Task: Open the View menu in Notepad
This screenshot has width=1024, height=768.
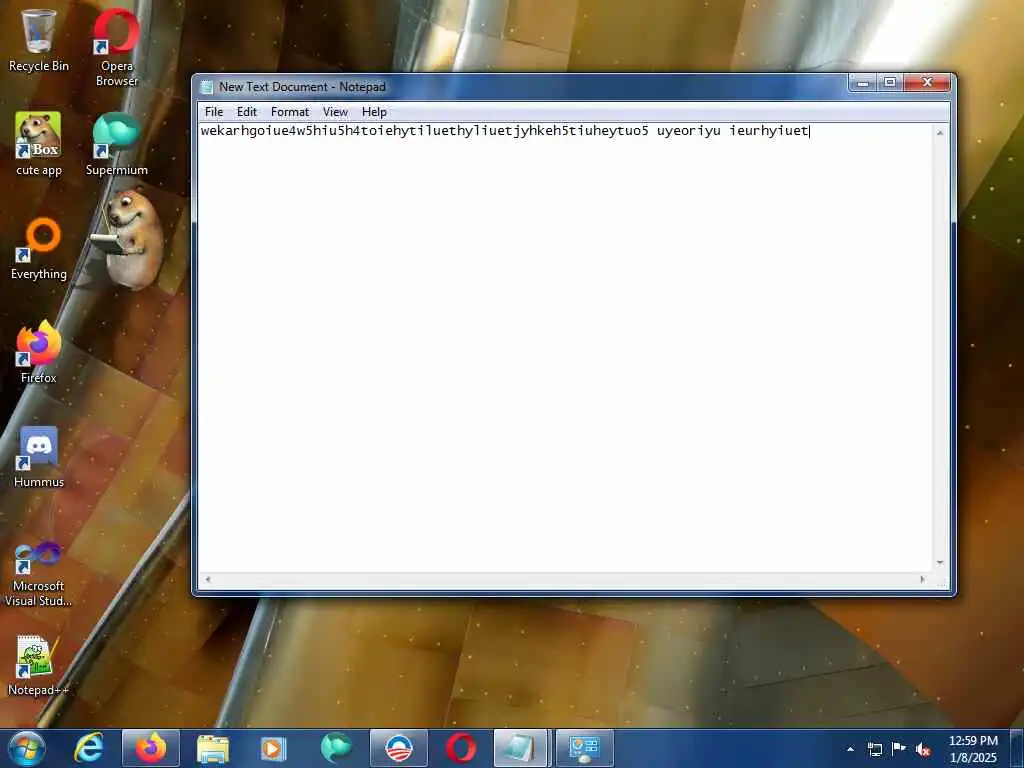Action: pyautogui.click(x=335, y=112)
